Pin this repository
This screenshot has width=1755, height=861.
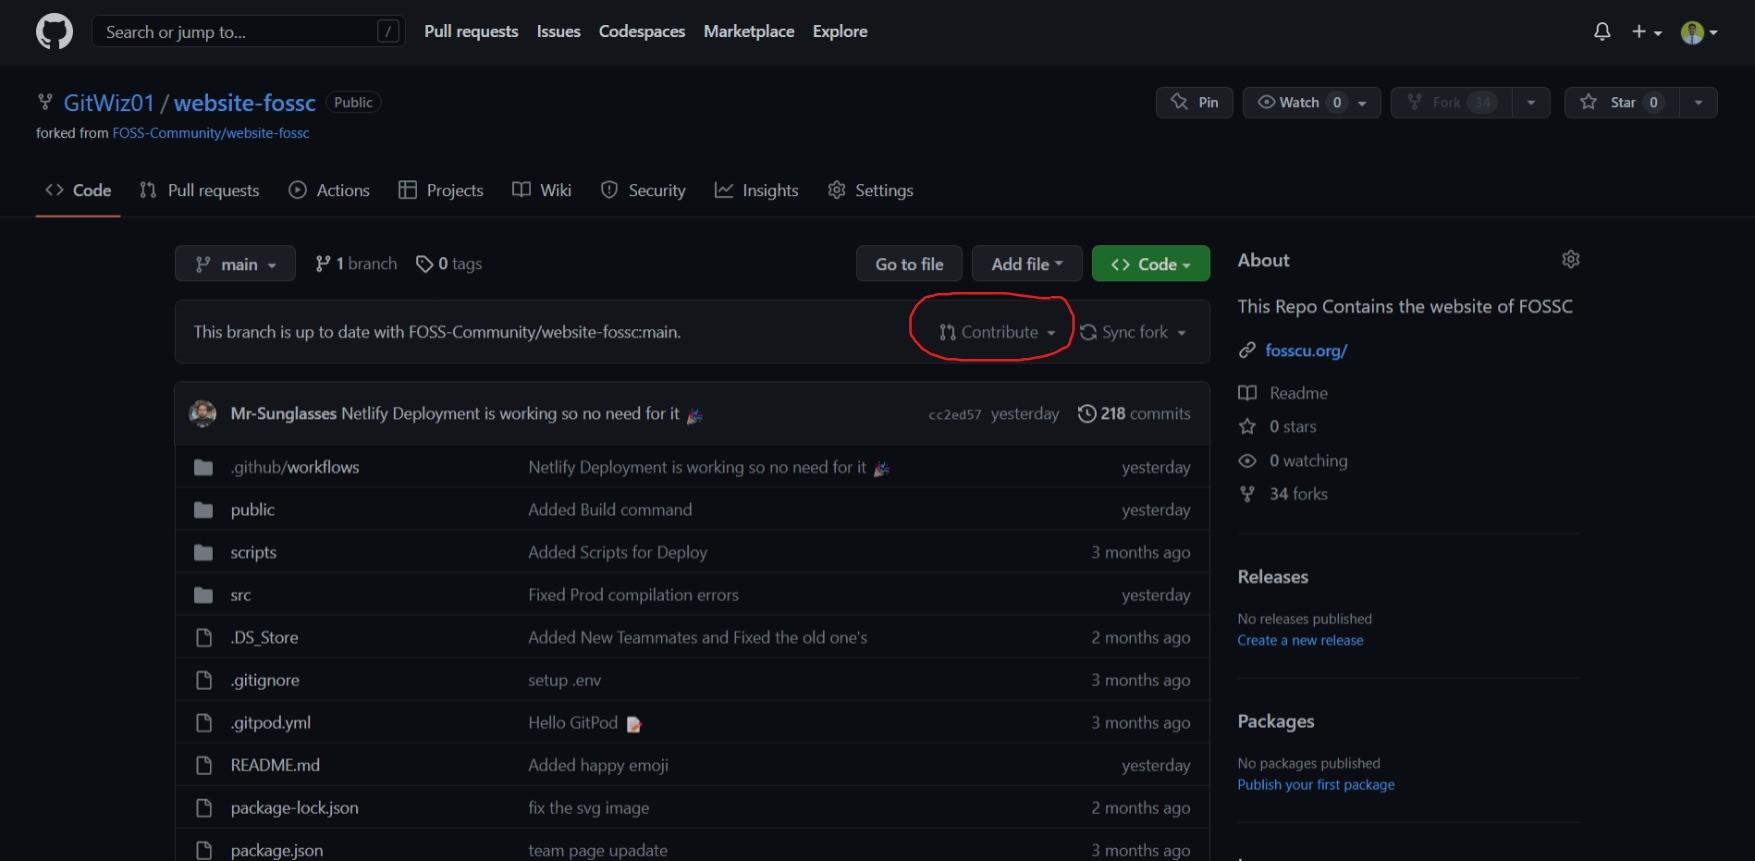(1194, 102)
